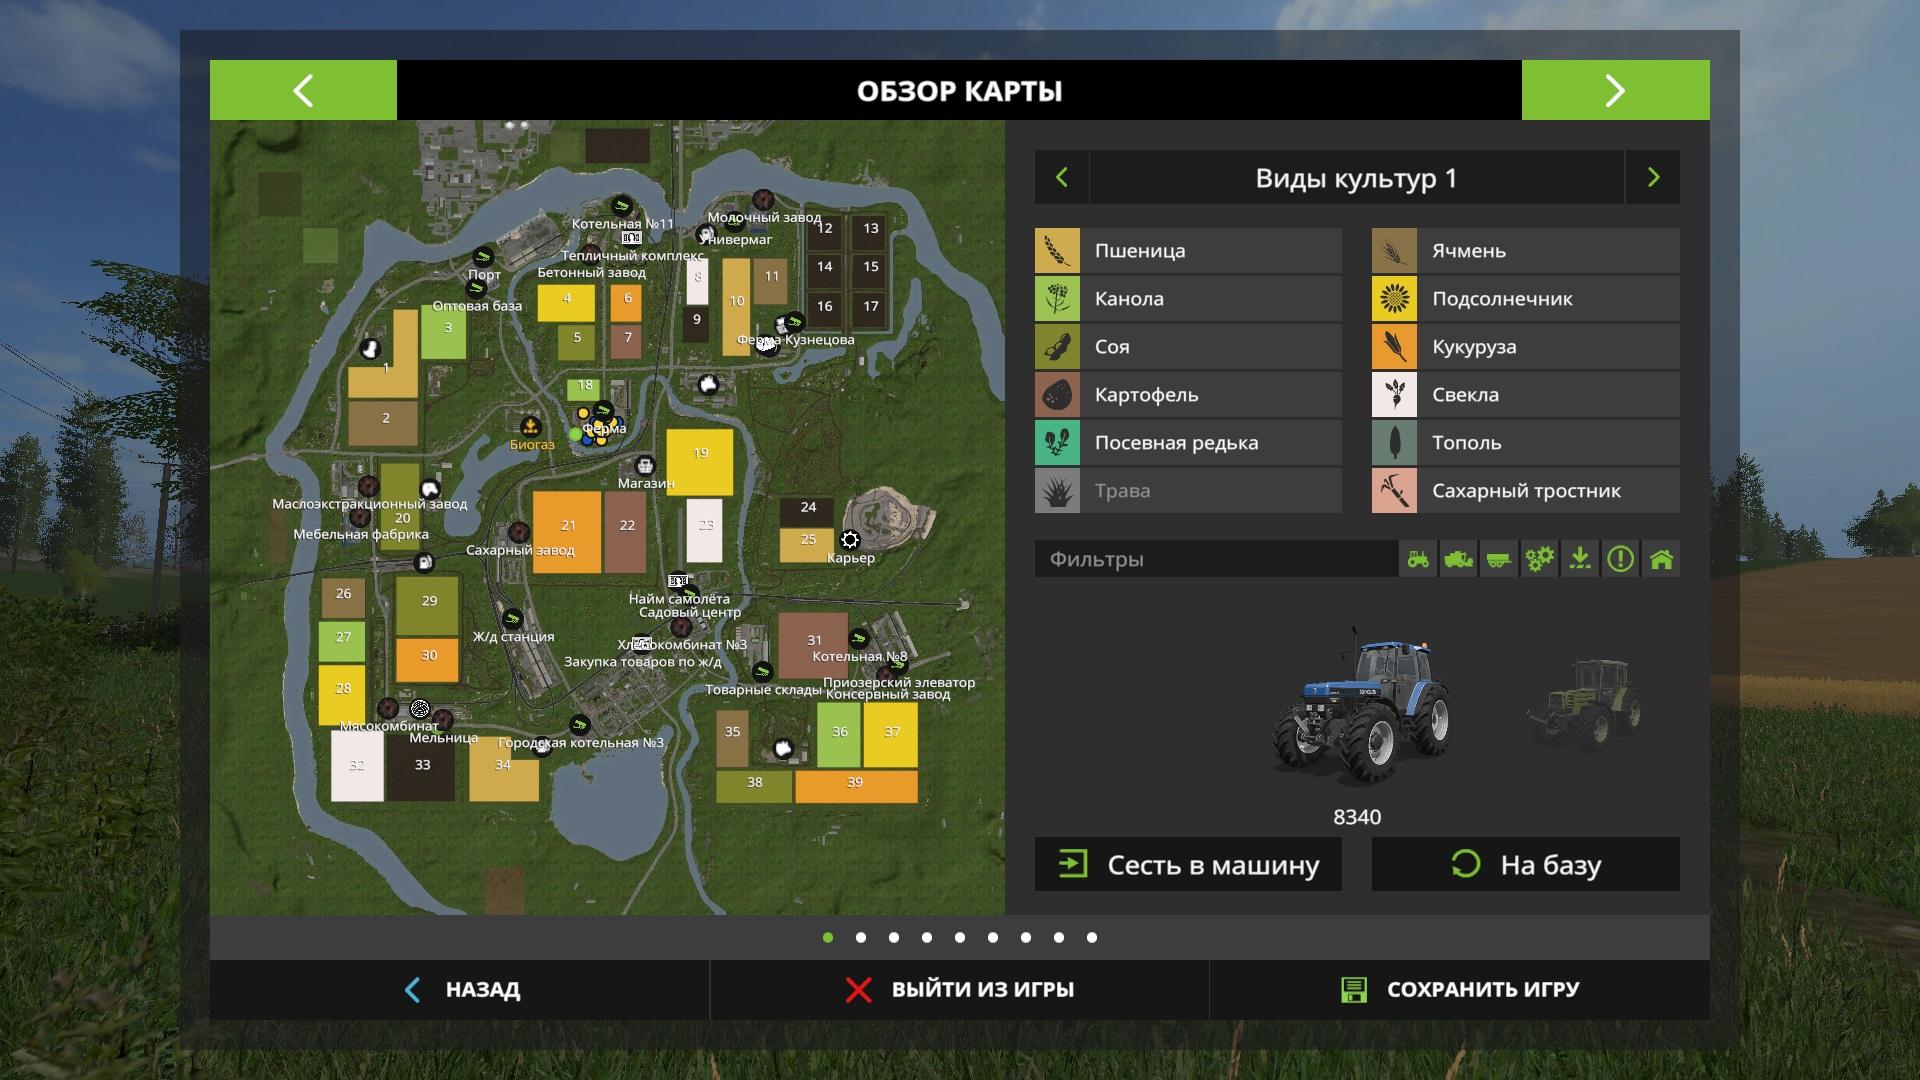
Task: Go to next menu page arrow
Action: (x=1615, y=90)
